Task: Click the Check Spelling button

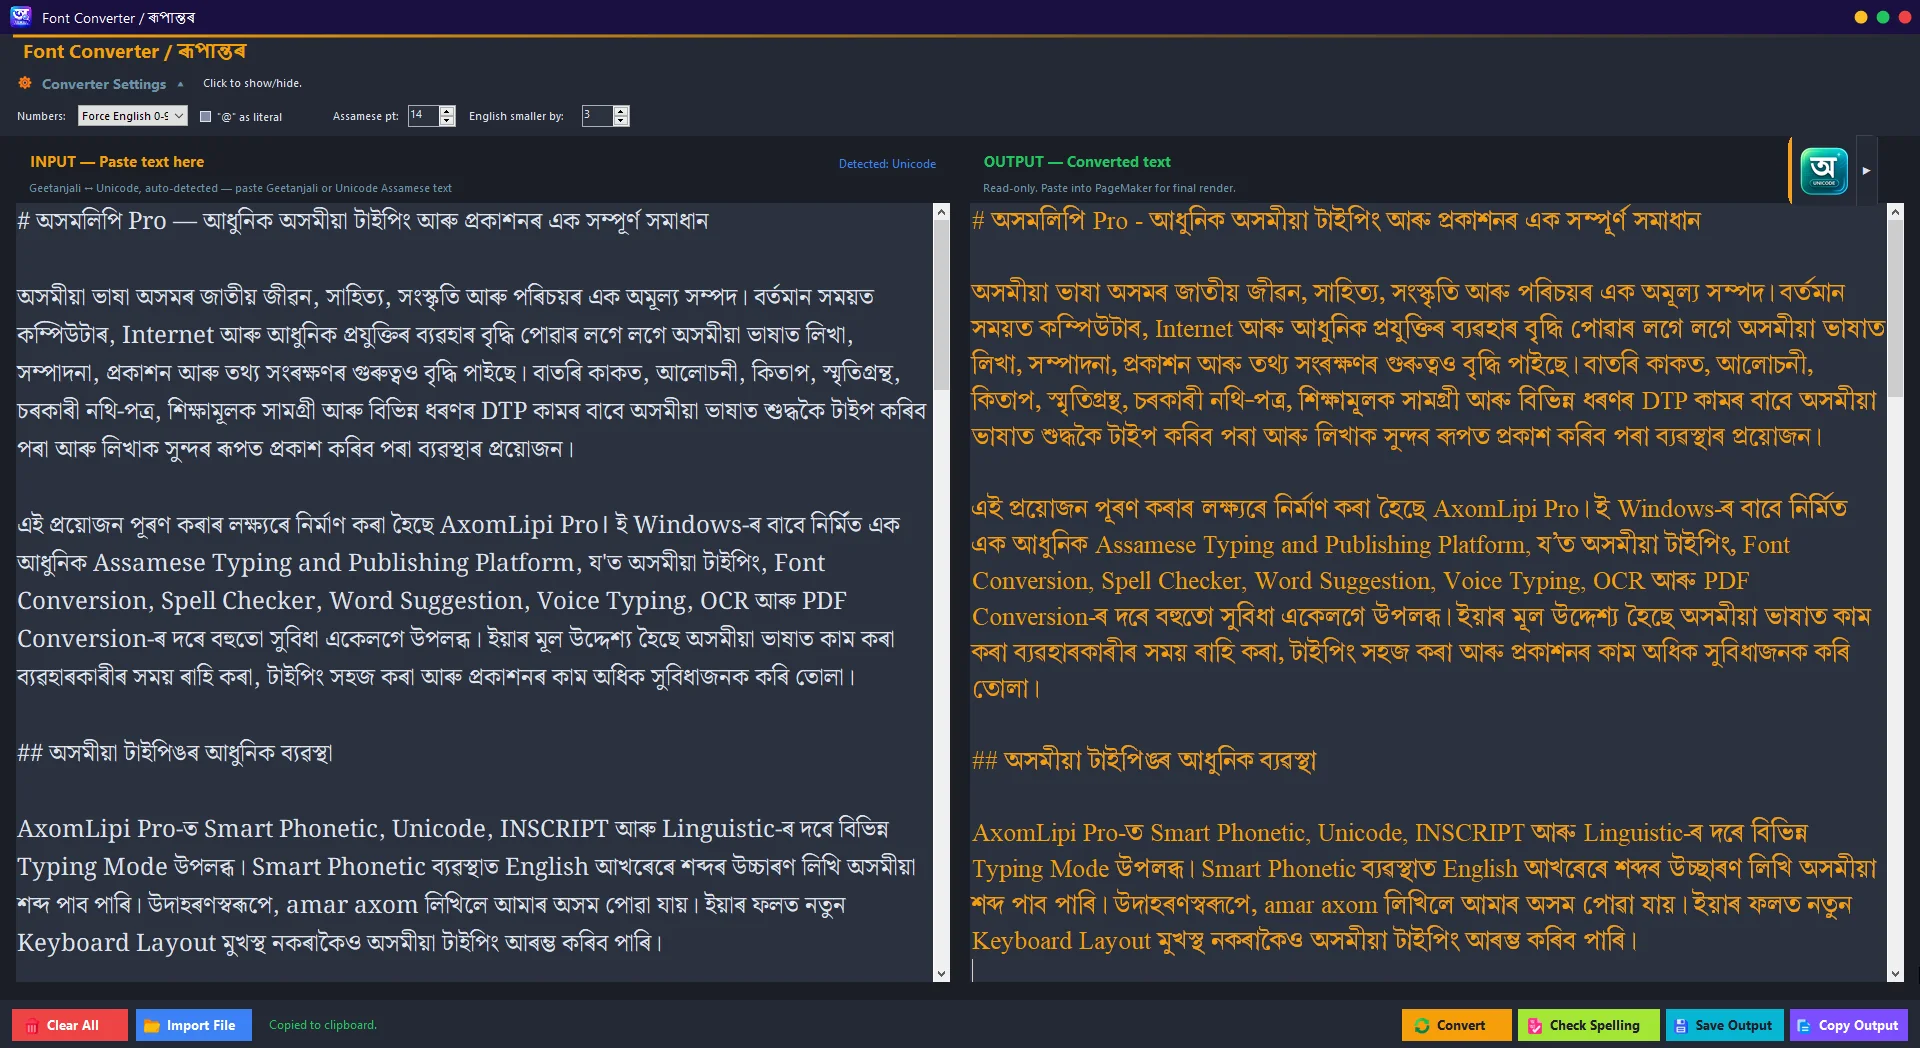Action: point(1588,1025)
